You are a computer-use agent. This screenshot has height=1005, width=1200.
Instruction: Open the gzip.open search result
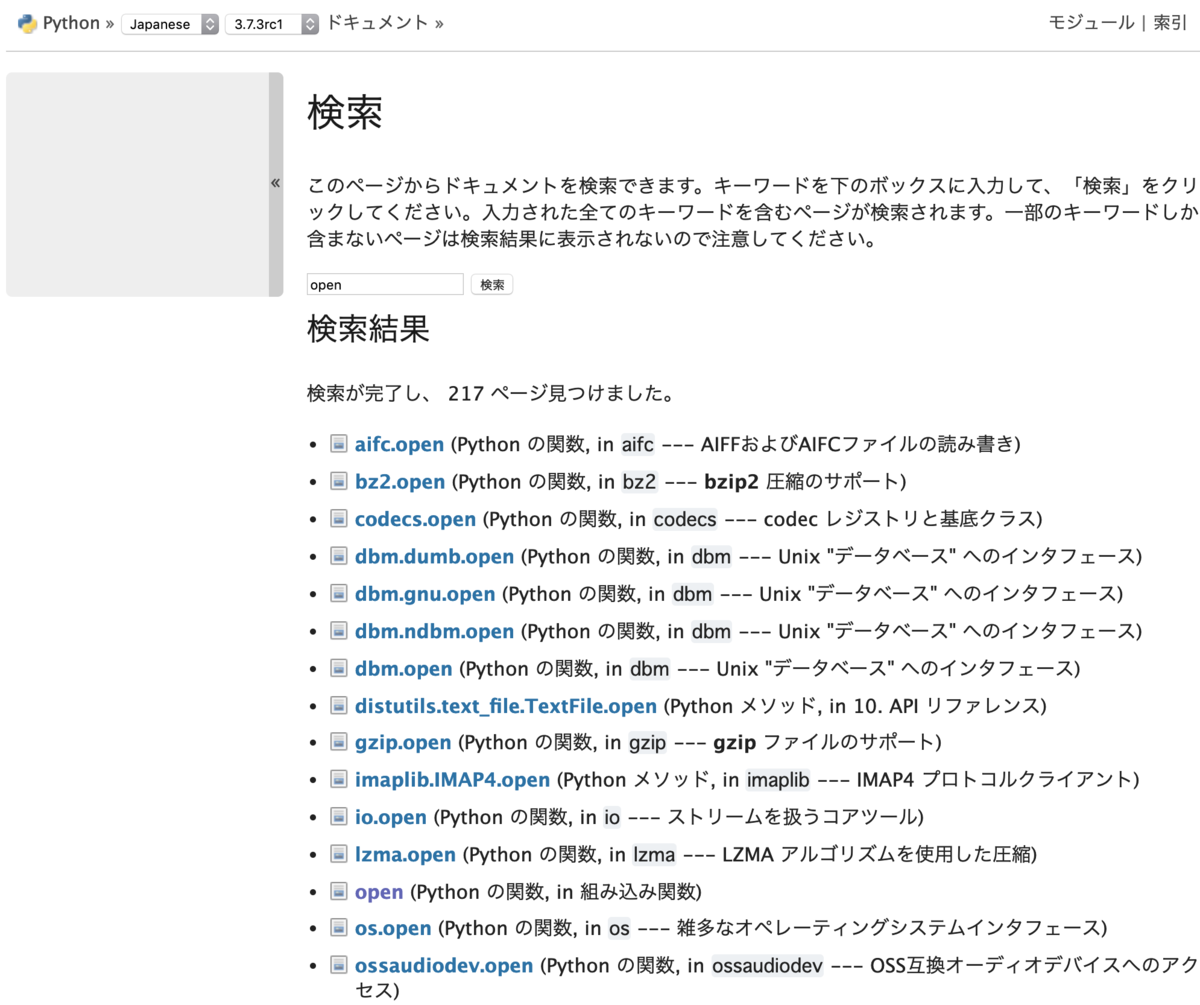[404, 743]
